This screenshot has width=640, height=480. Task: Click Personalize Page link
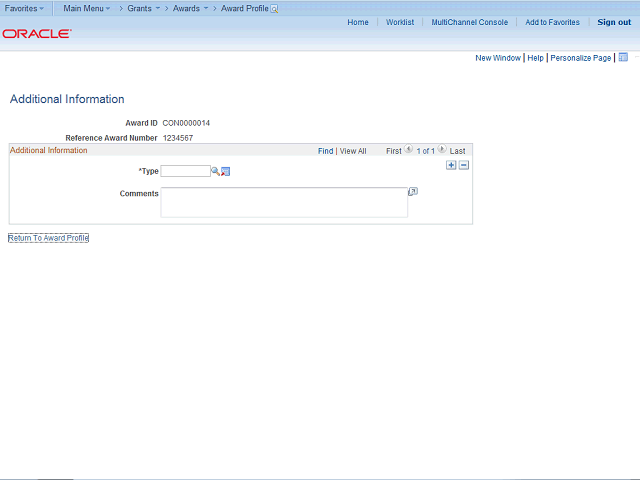[581, 58]
